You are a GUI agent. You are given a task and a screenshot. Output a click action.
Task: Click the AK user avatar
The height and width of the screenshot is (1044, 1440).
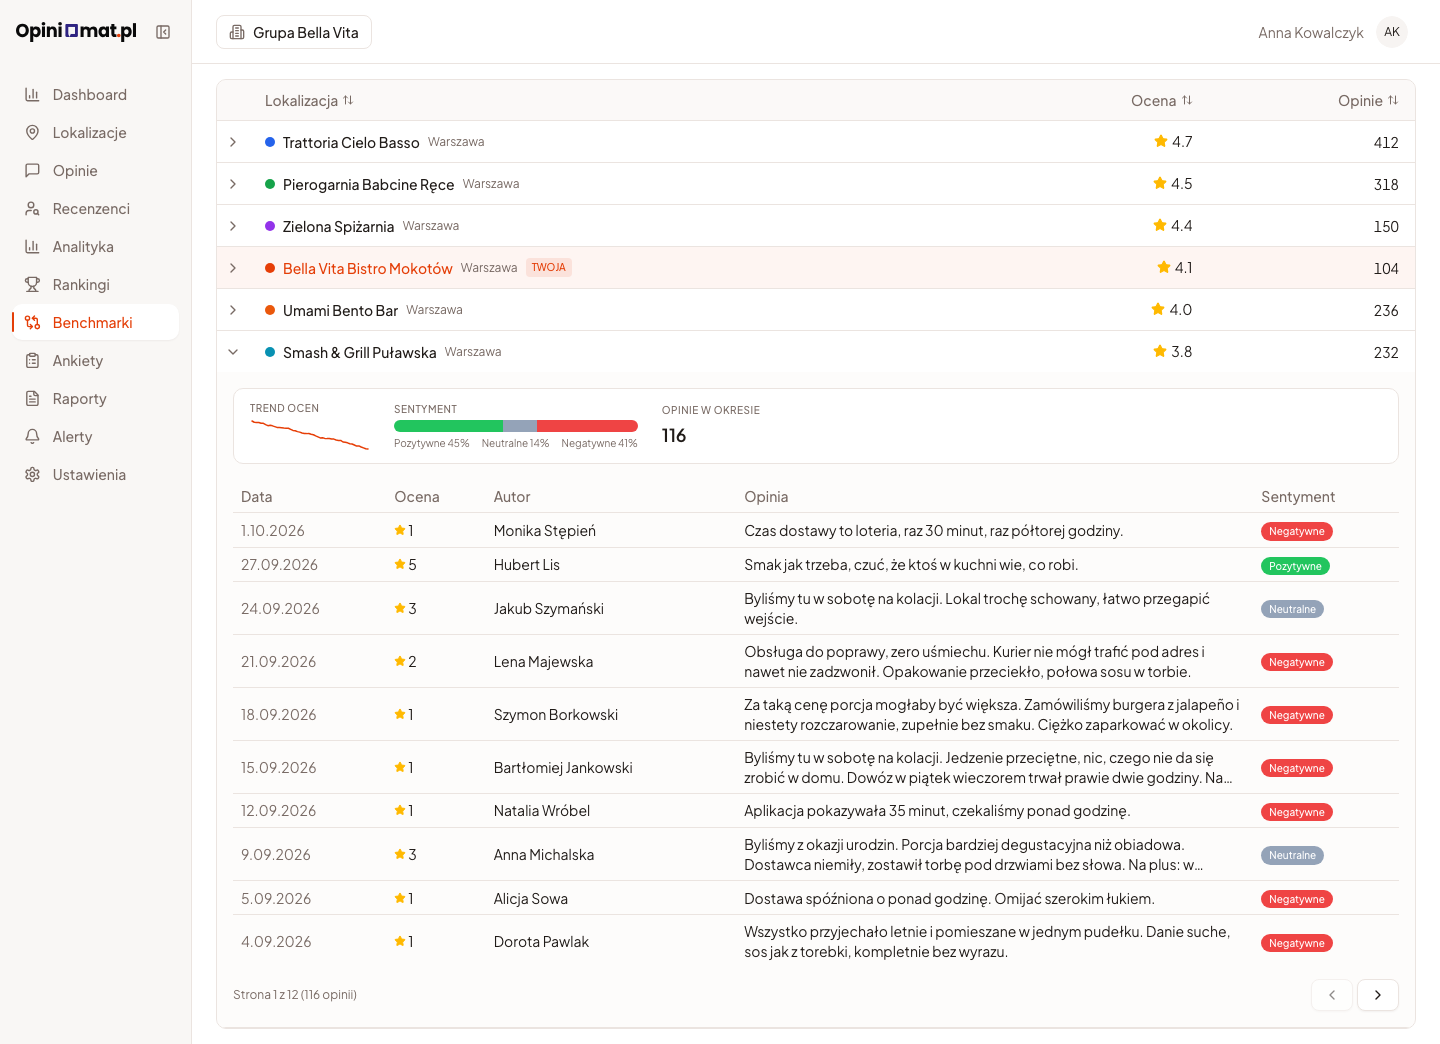click(x=1392, y=32)
